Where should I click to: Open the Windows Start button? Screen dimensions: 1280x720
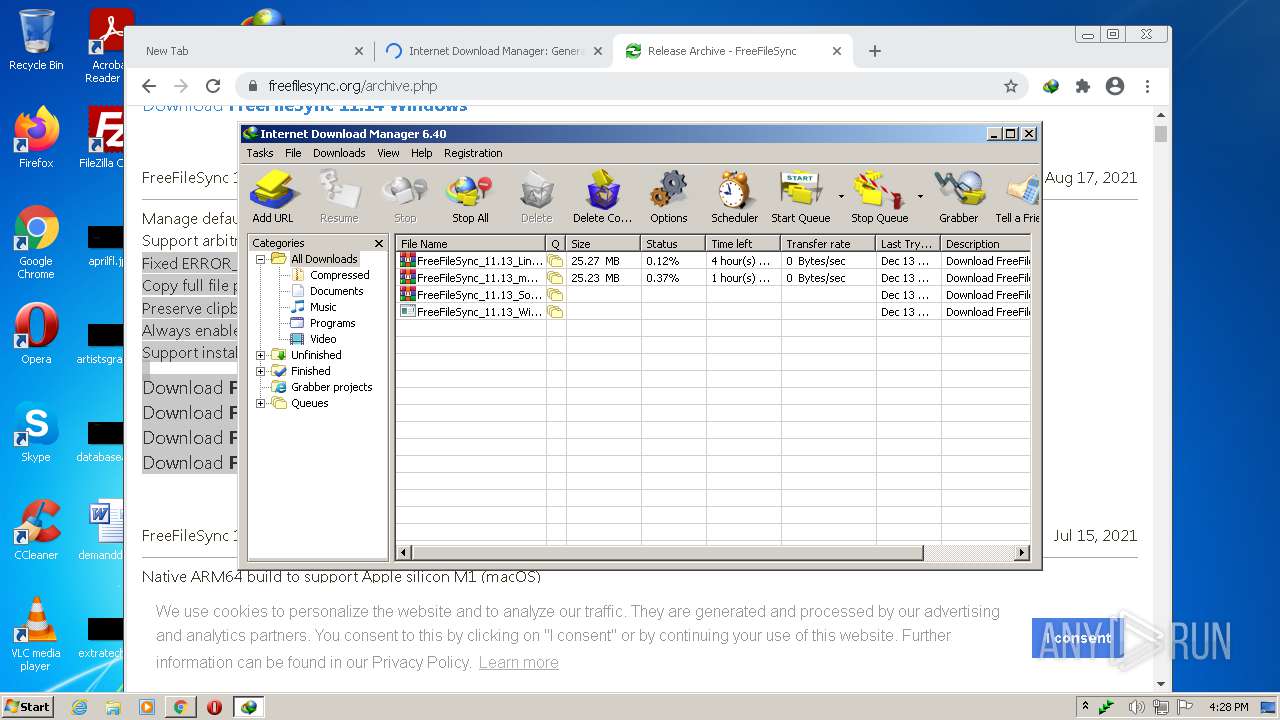pyautogui.click(x=27, y=706)
